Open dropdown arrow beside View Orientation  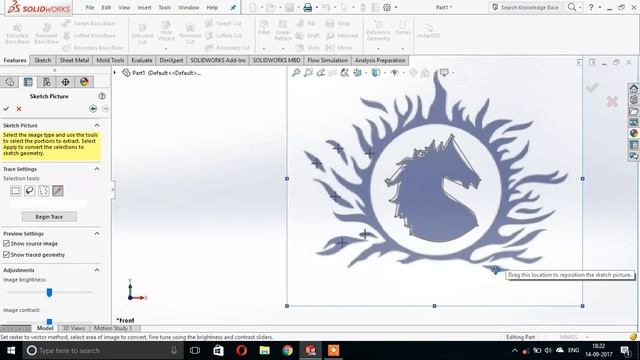pos(365,73)
